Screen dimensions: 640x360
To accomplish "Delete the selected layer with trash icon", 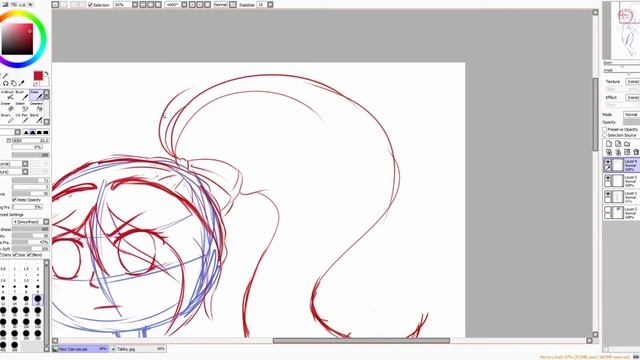I will click(636, 152).
